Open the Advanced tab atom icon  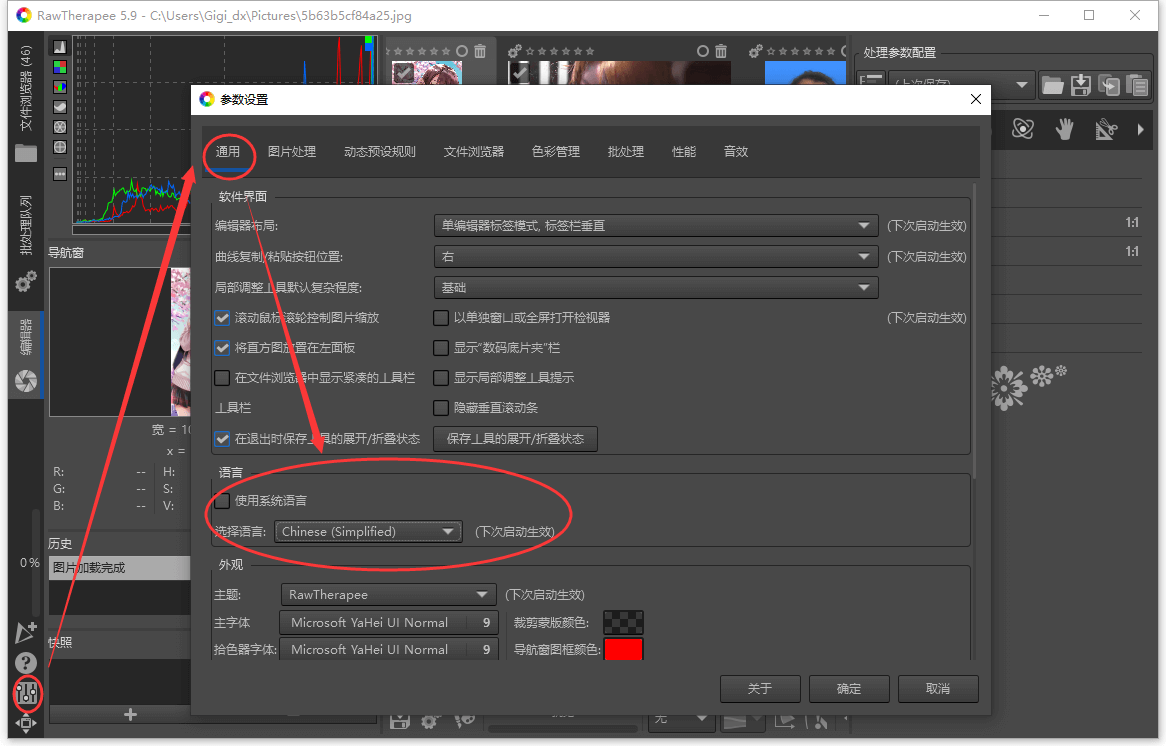click(1023, 129)
